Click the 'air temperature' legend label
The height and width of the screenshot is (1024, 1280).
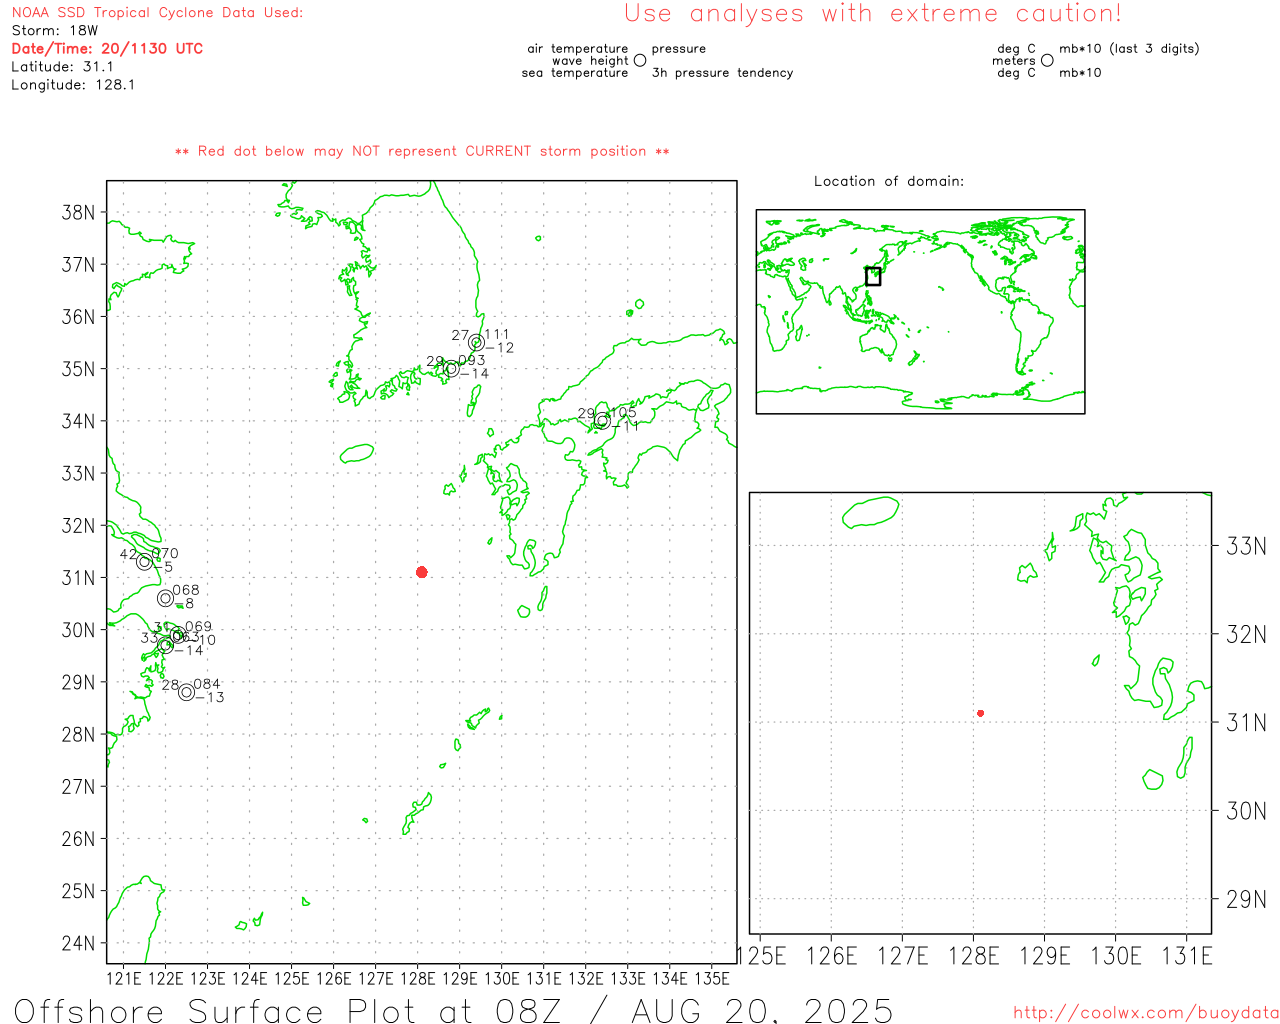578,49
